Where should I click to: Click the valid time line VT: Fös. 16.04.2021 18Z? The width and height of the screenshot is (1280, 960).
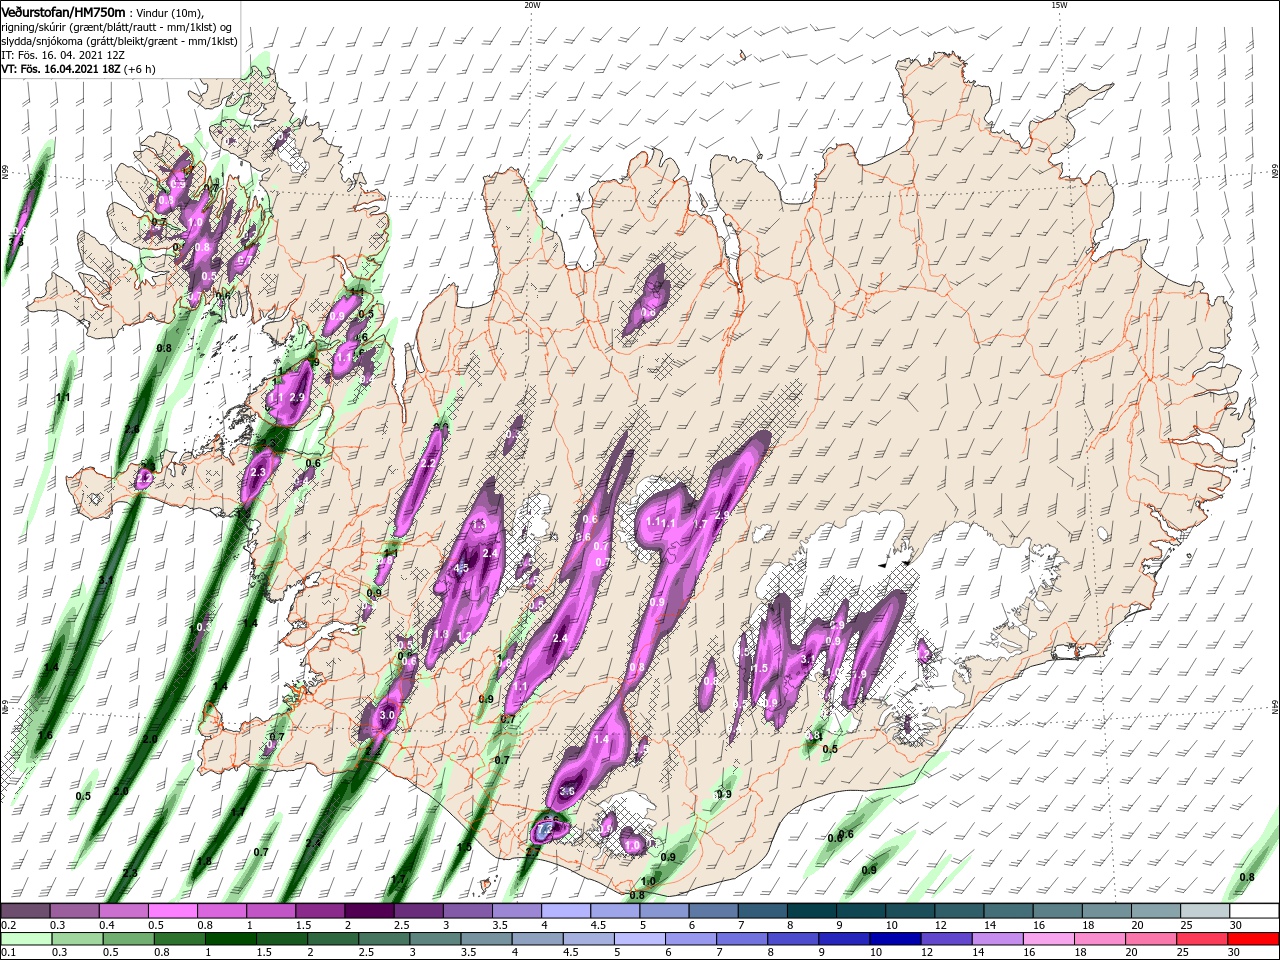(78, 69)
